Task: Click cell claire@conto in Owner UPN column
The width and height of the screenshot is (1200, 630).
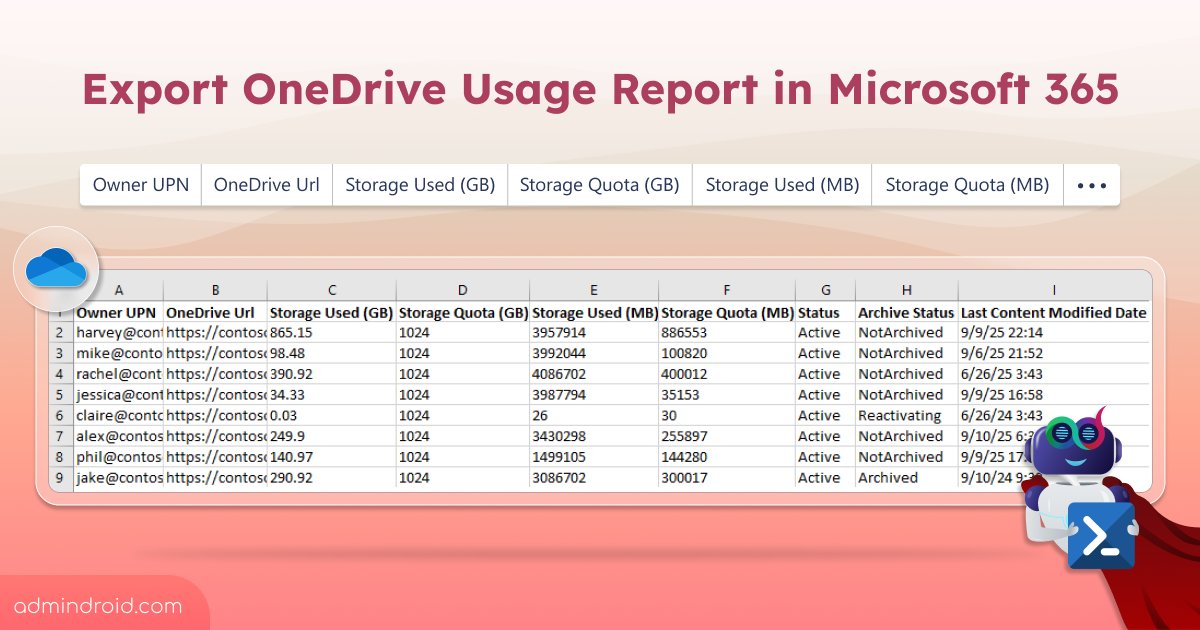Action: coord(118,415)
